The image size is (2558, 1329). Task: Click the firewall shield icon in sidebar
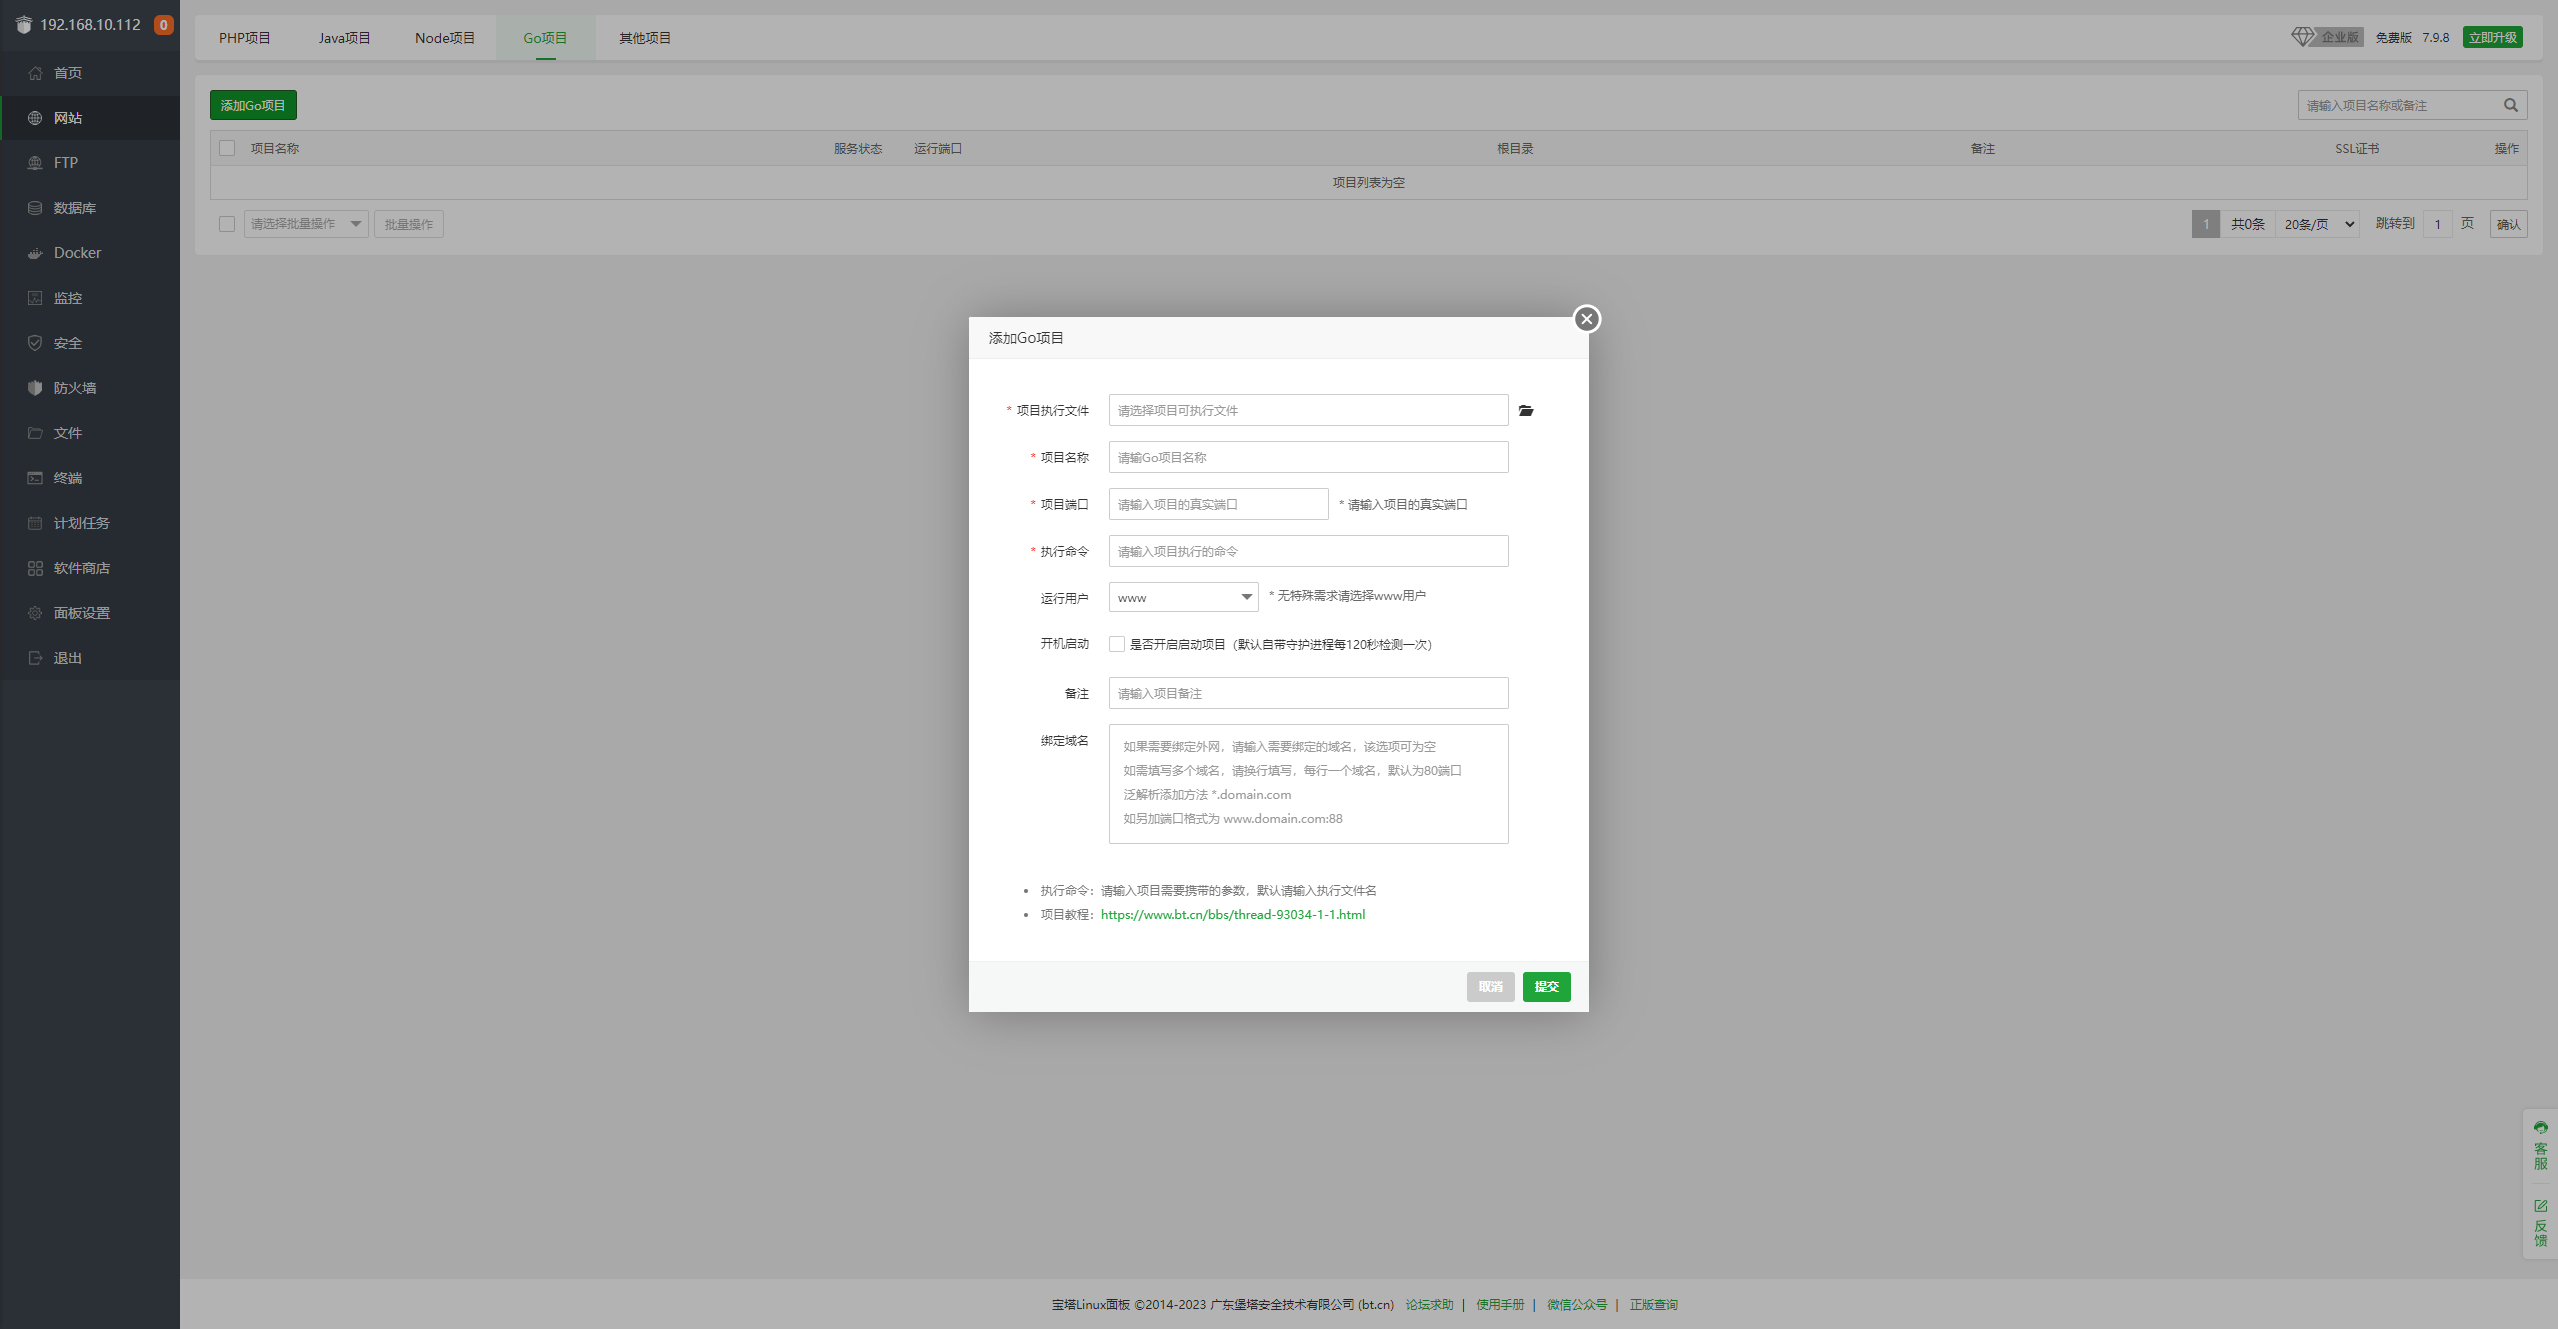35,388
